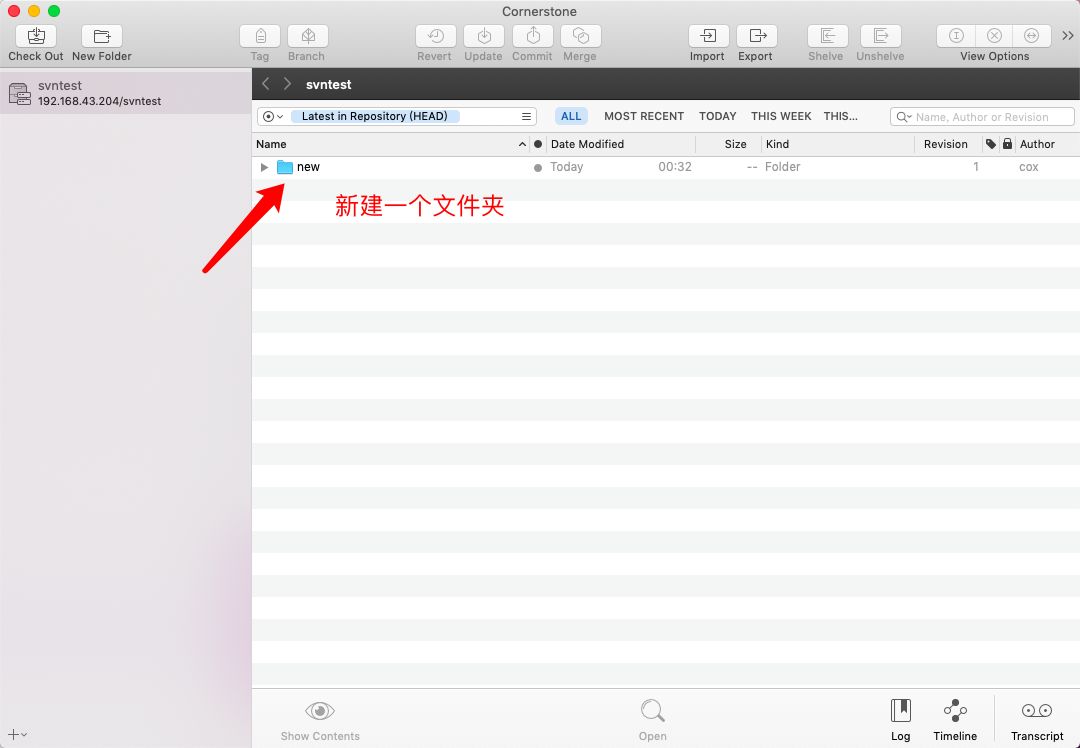
Task: Click Show Contents eye icon
Action: point(320,711)
